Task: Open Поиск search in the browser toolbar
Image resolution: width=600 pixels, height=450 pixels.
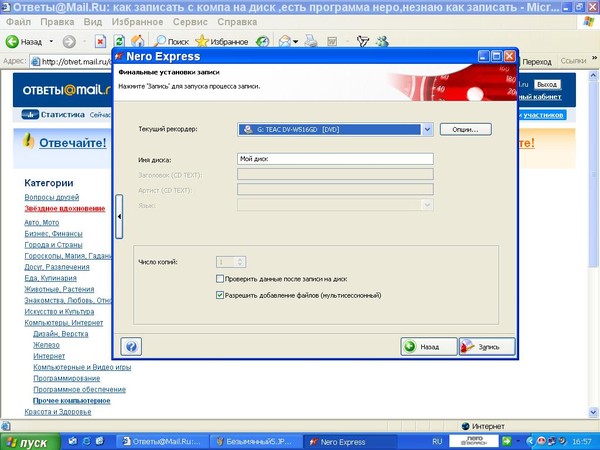Action: click(x=171, y=41)
